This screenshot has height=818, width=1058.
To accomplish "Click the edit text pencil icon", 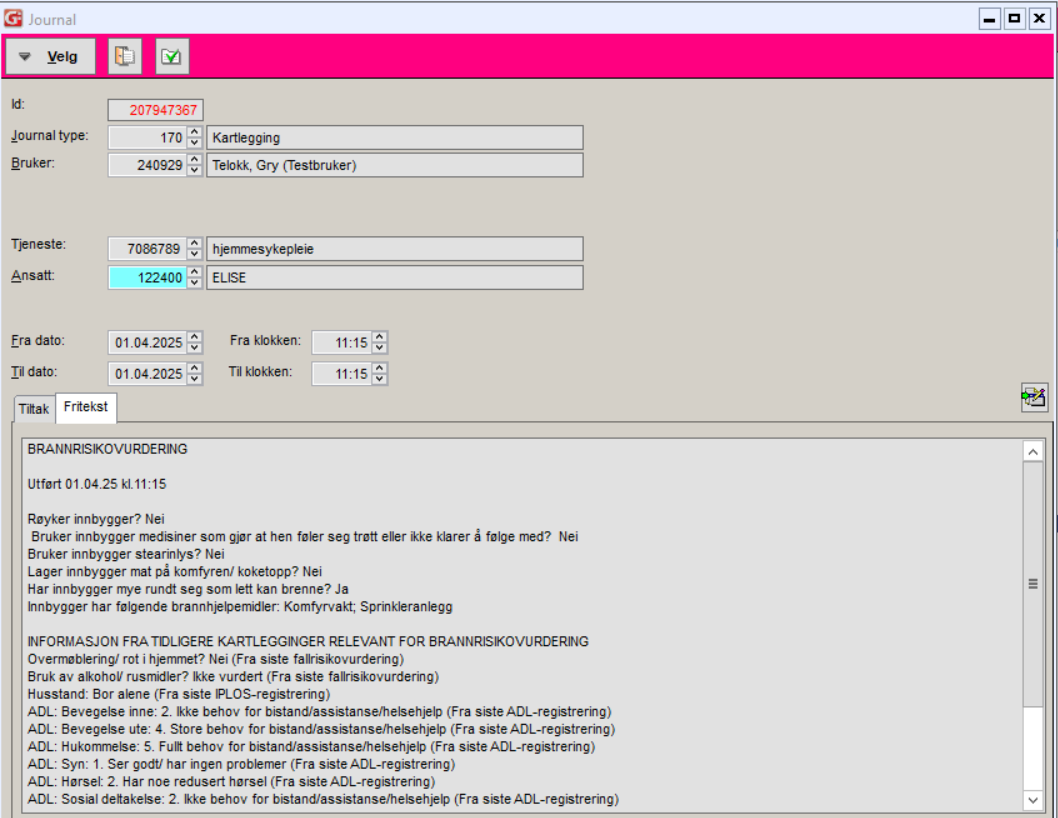I will [1033, 397].
